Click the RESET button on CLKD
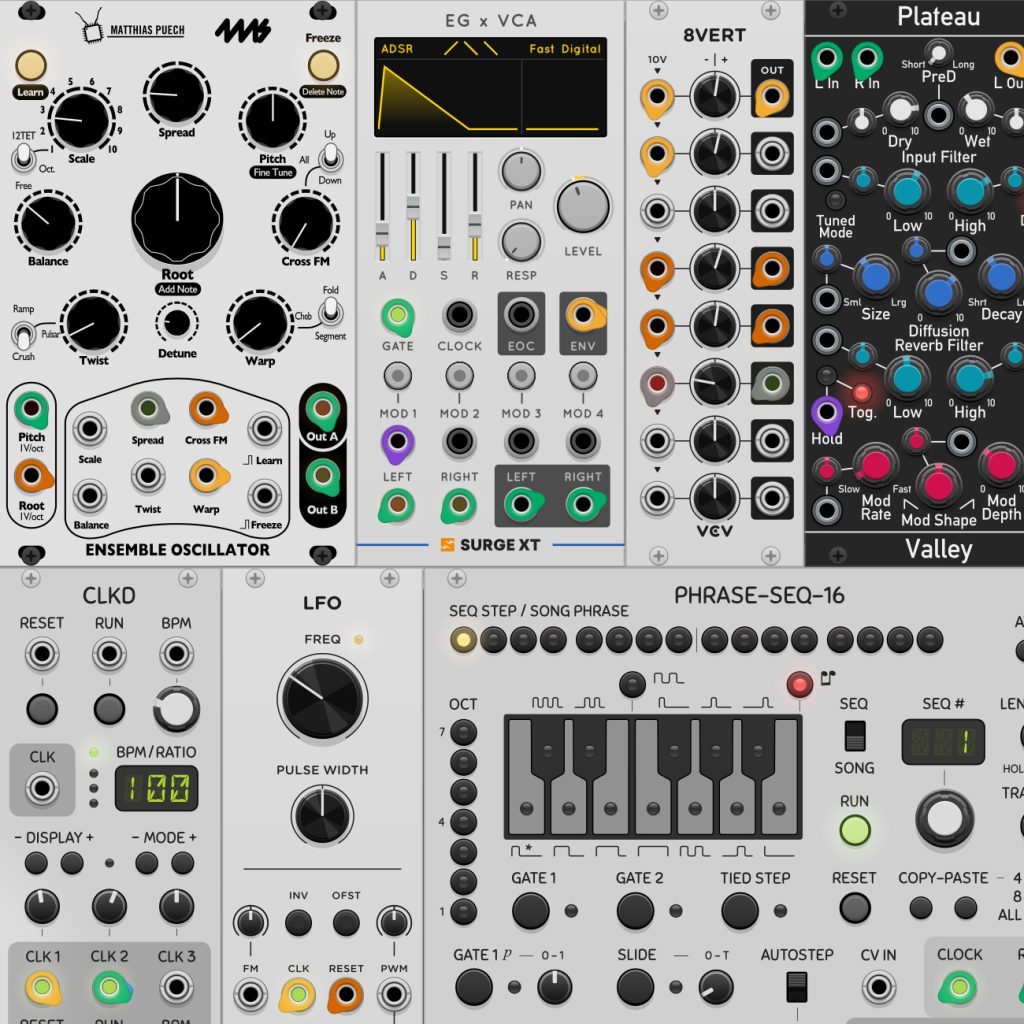Image resolution: width=1024 pixels, height=1024 pixels. (42, 709)
